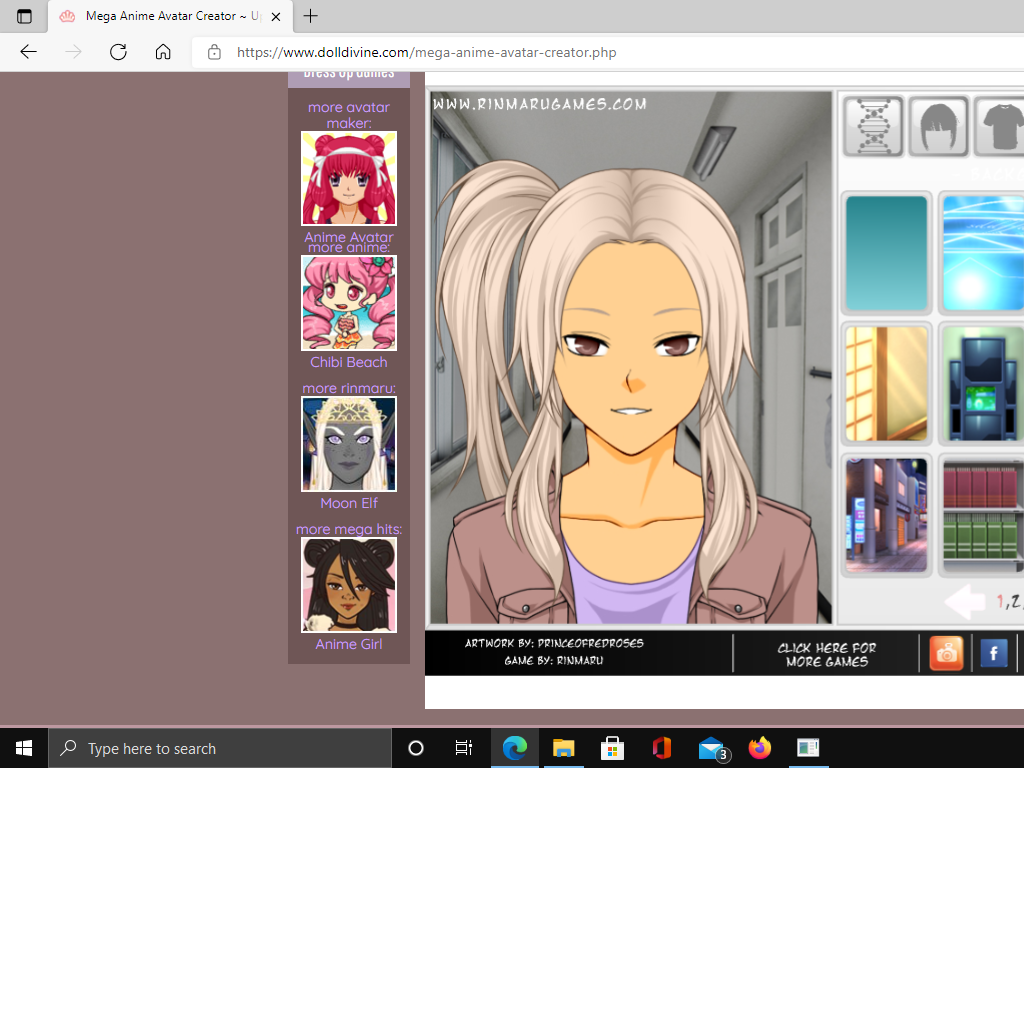Open a new browser tab
Viewport: 1024px width, 1024px height.
pos(311,16)
